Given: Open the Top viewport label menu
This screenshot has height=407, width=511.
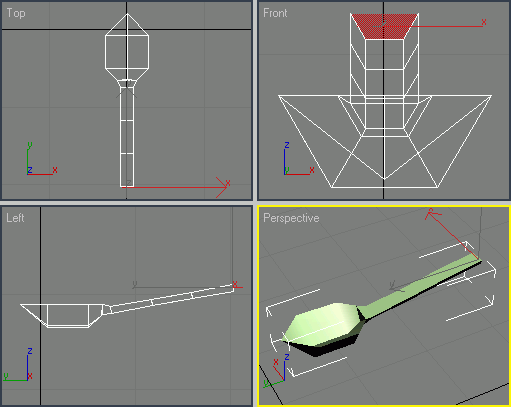Looking at the screenshot, I should click(x=16, y=13).
